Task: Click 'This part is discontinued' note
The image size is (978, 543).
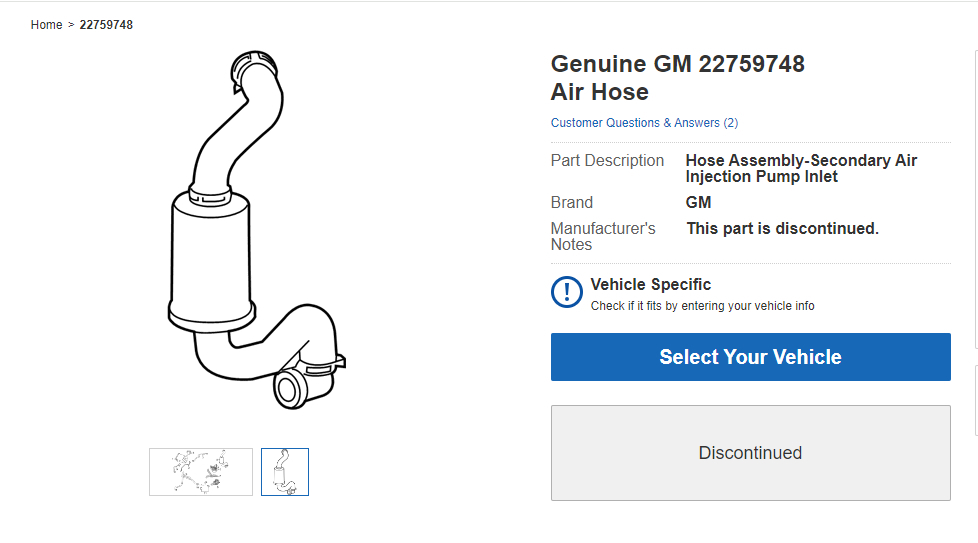Action: (x=782, y=228)
